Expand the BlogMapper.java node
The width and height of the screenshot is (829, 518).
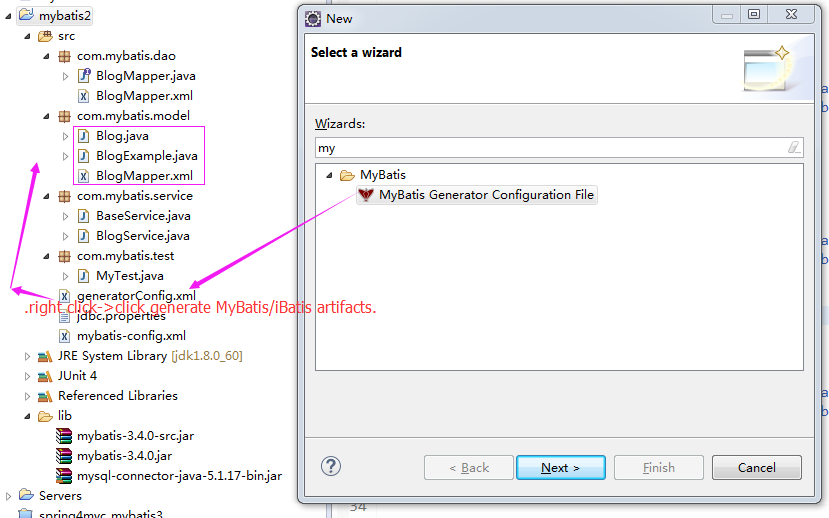point(66,76)
